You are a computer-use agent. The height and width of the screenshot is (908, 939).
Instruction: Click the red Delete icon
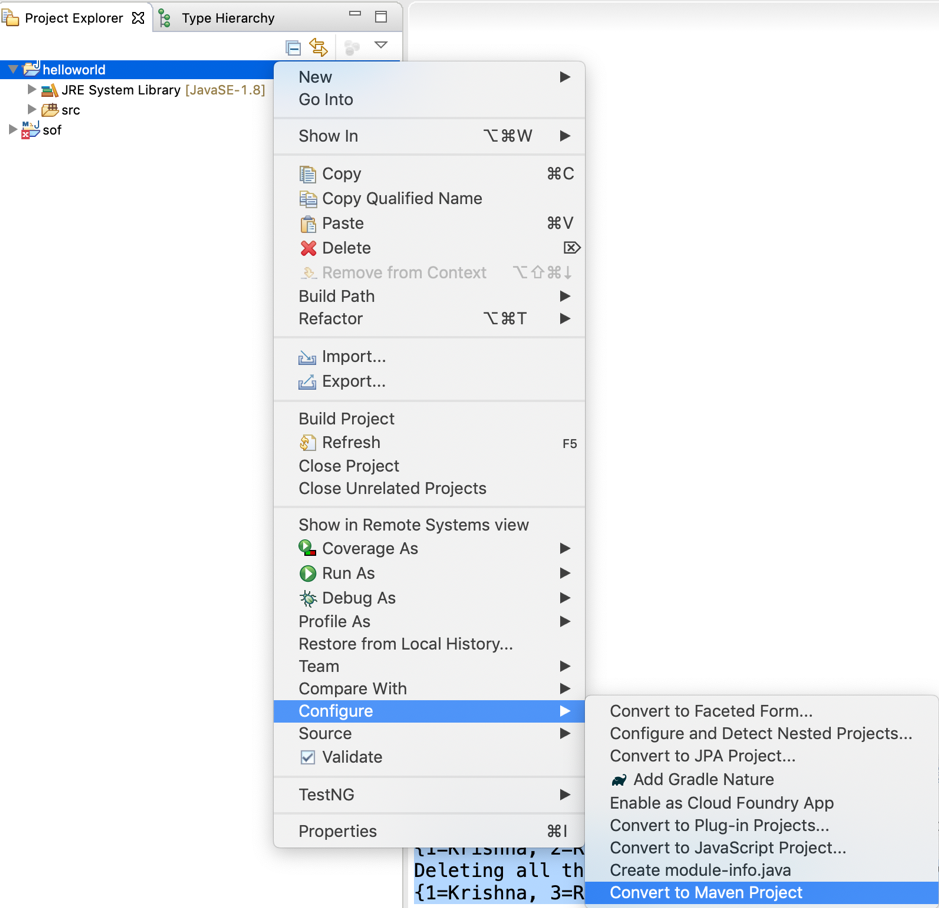(308, 247)
